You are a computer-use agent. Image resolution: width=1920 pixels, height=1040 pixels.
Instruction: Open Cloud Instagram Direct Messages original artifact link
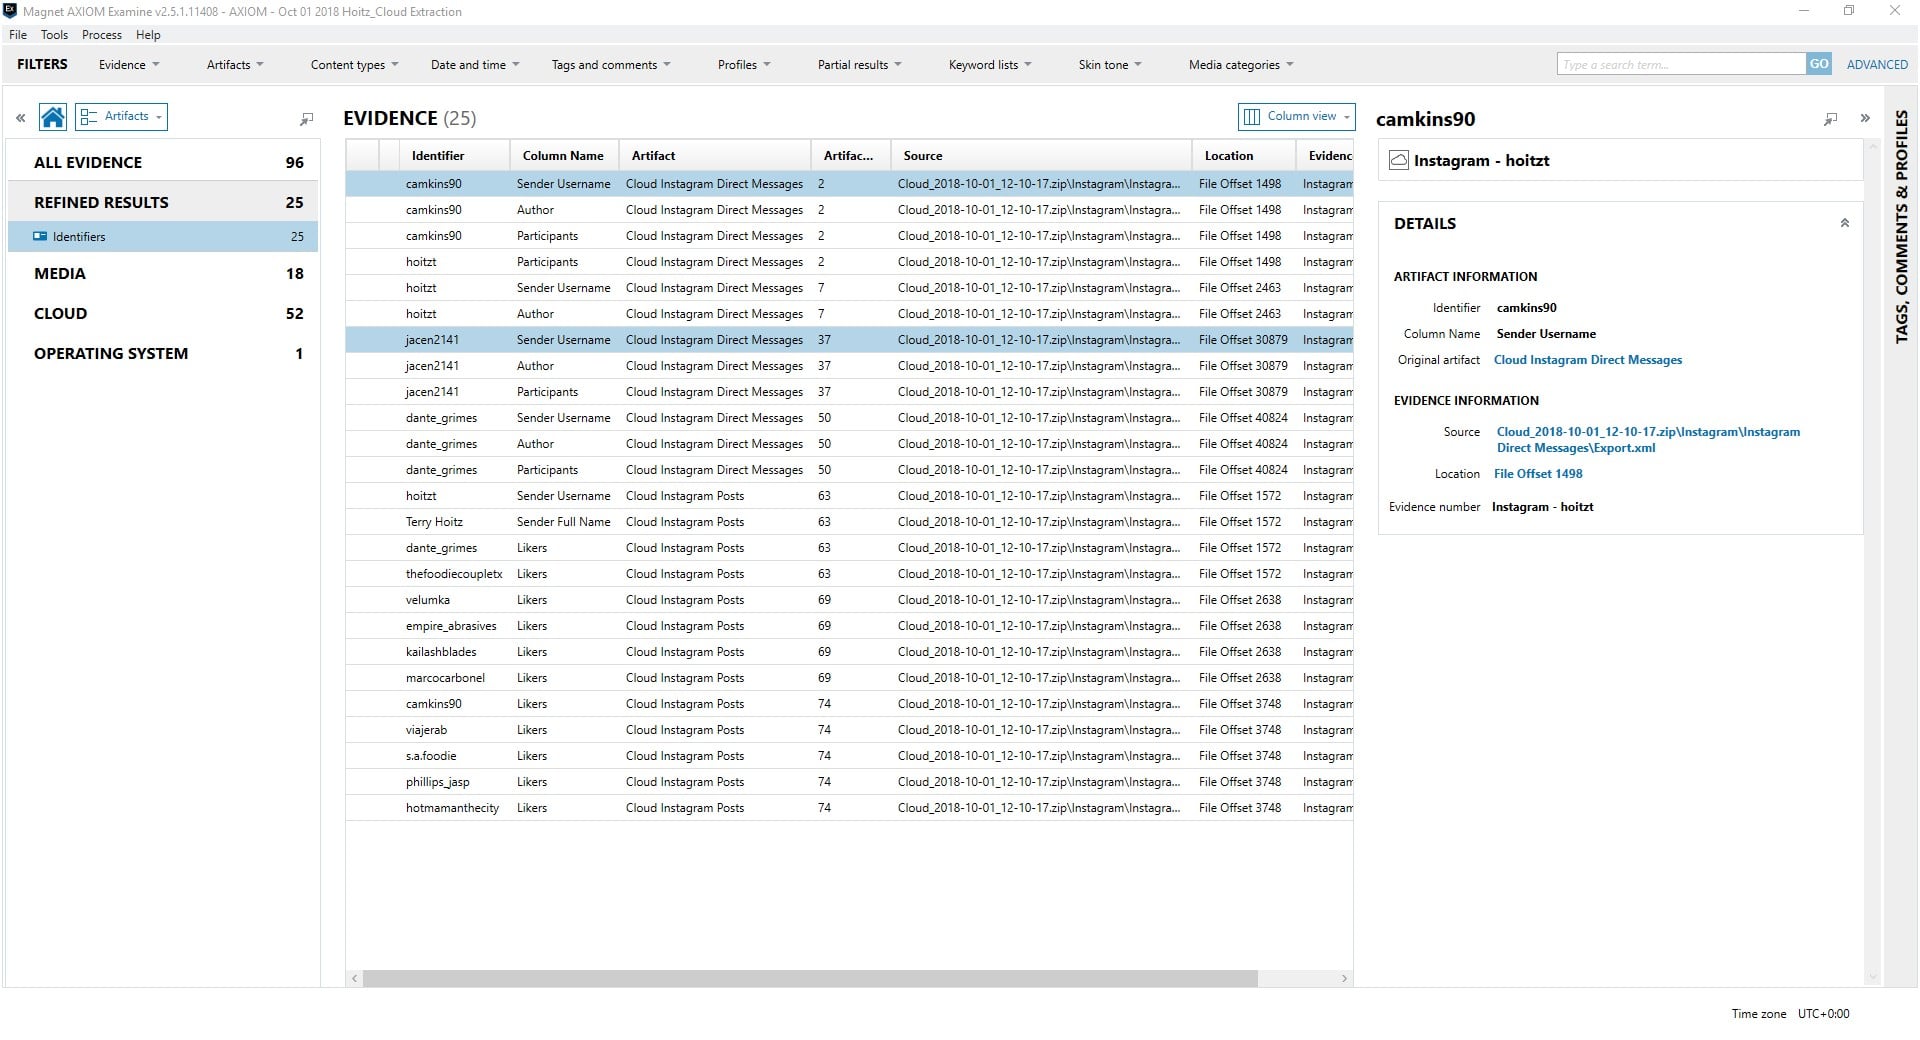(1588, 360)
